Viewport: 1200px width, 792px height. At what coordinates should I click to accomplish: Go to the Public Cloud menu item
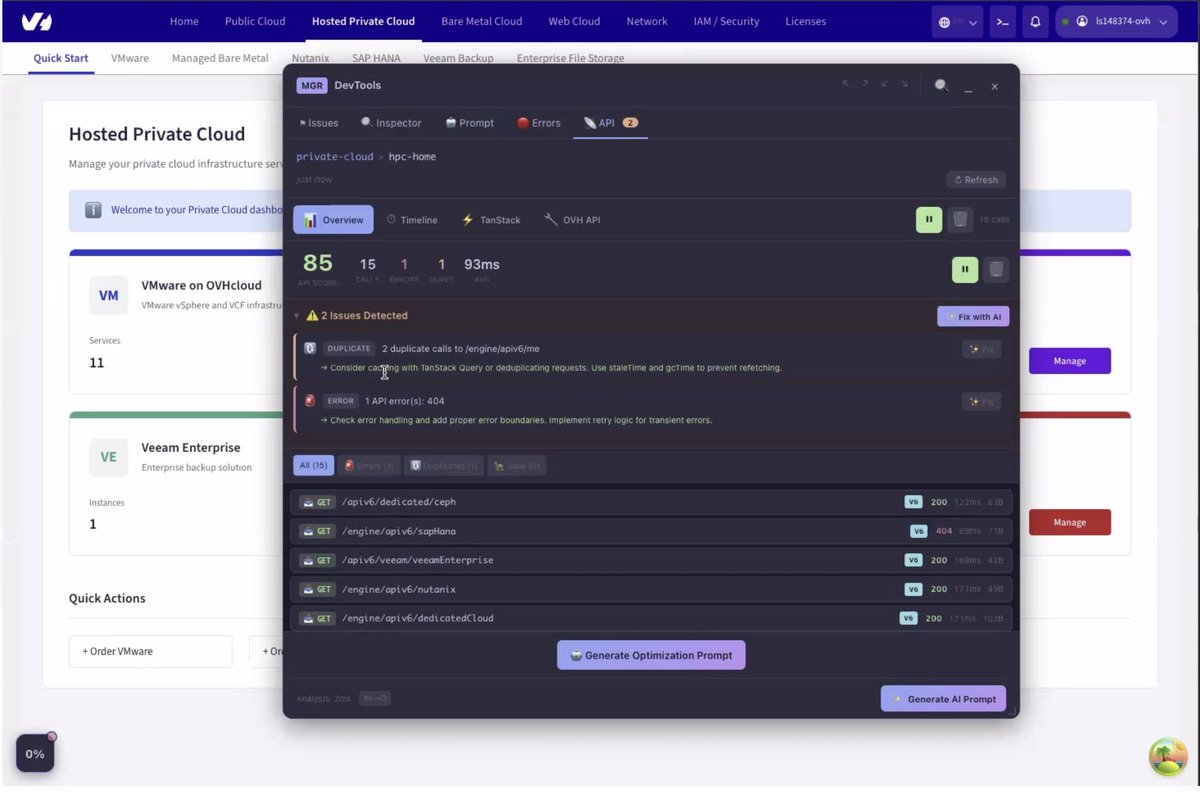click(x=255, y=21)
